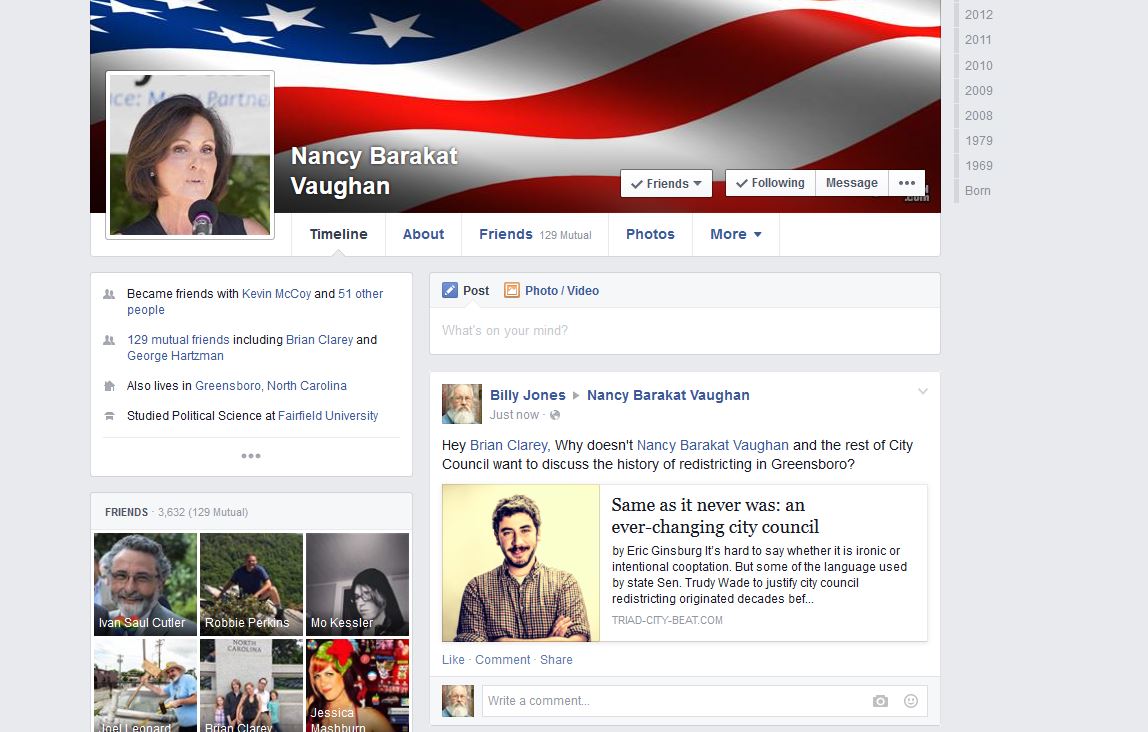Open Robbie Perkins' friend thumbnail
1148x732 pixels.
click(251, 584)
